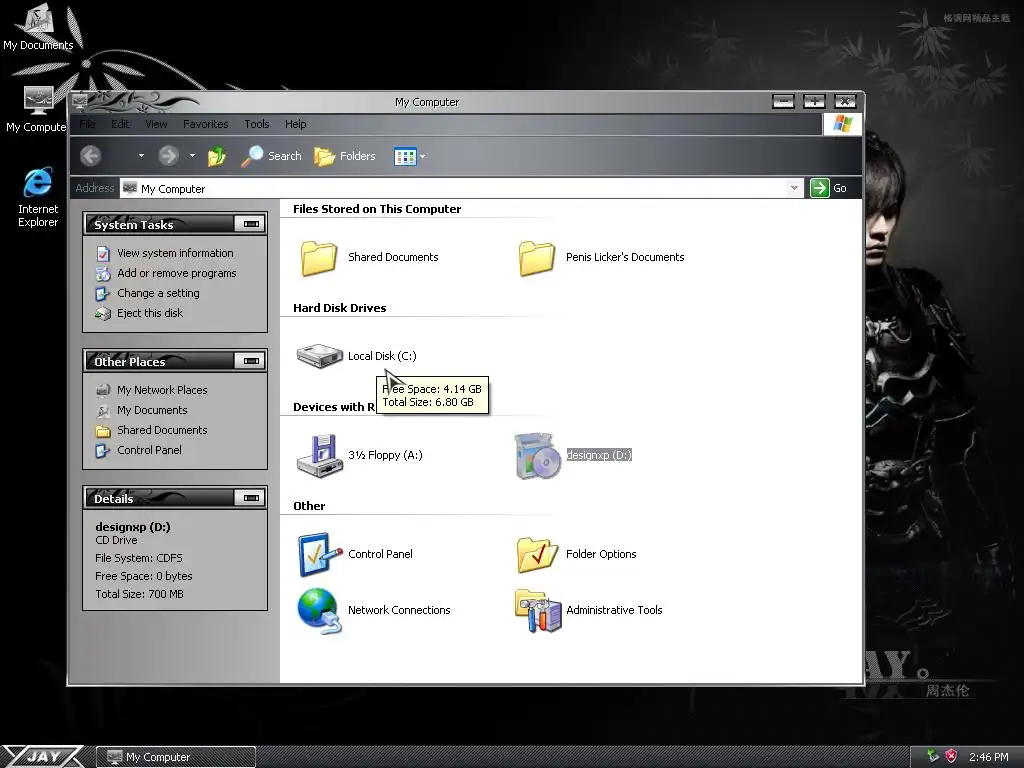Open the Forward history dropdown arrow
The image size is (1024, 768).
[192, 155]
